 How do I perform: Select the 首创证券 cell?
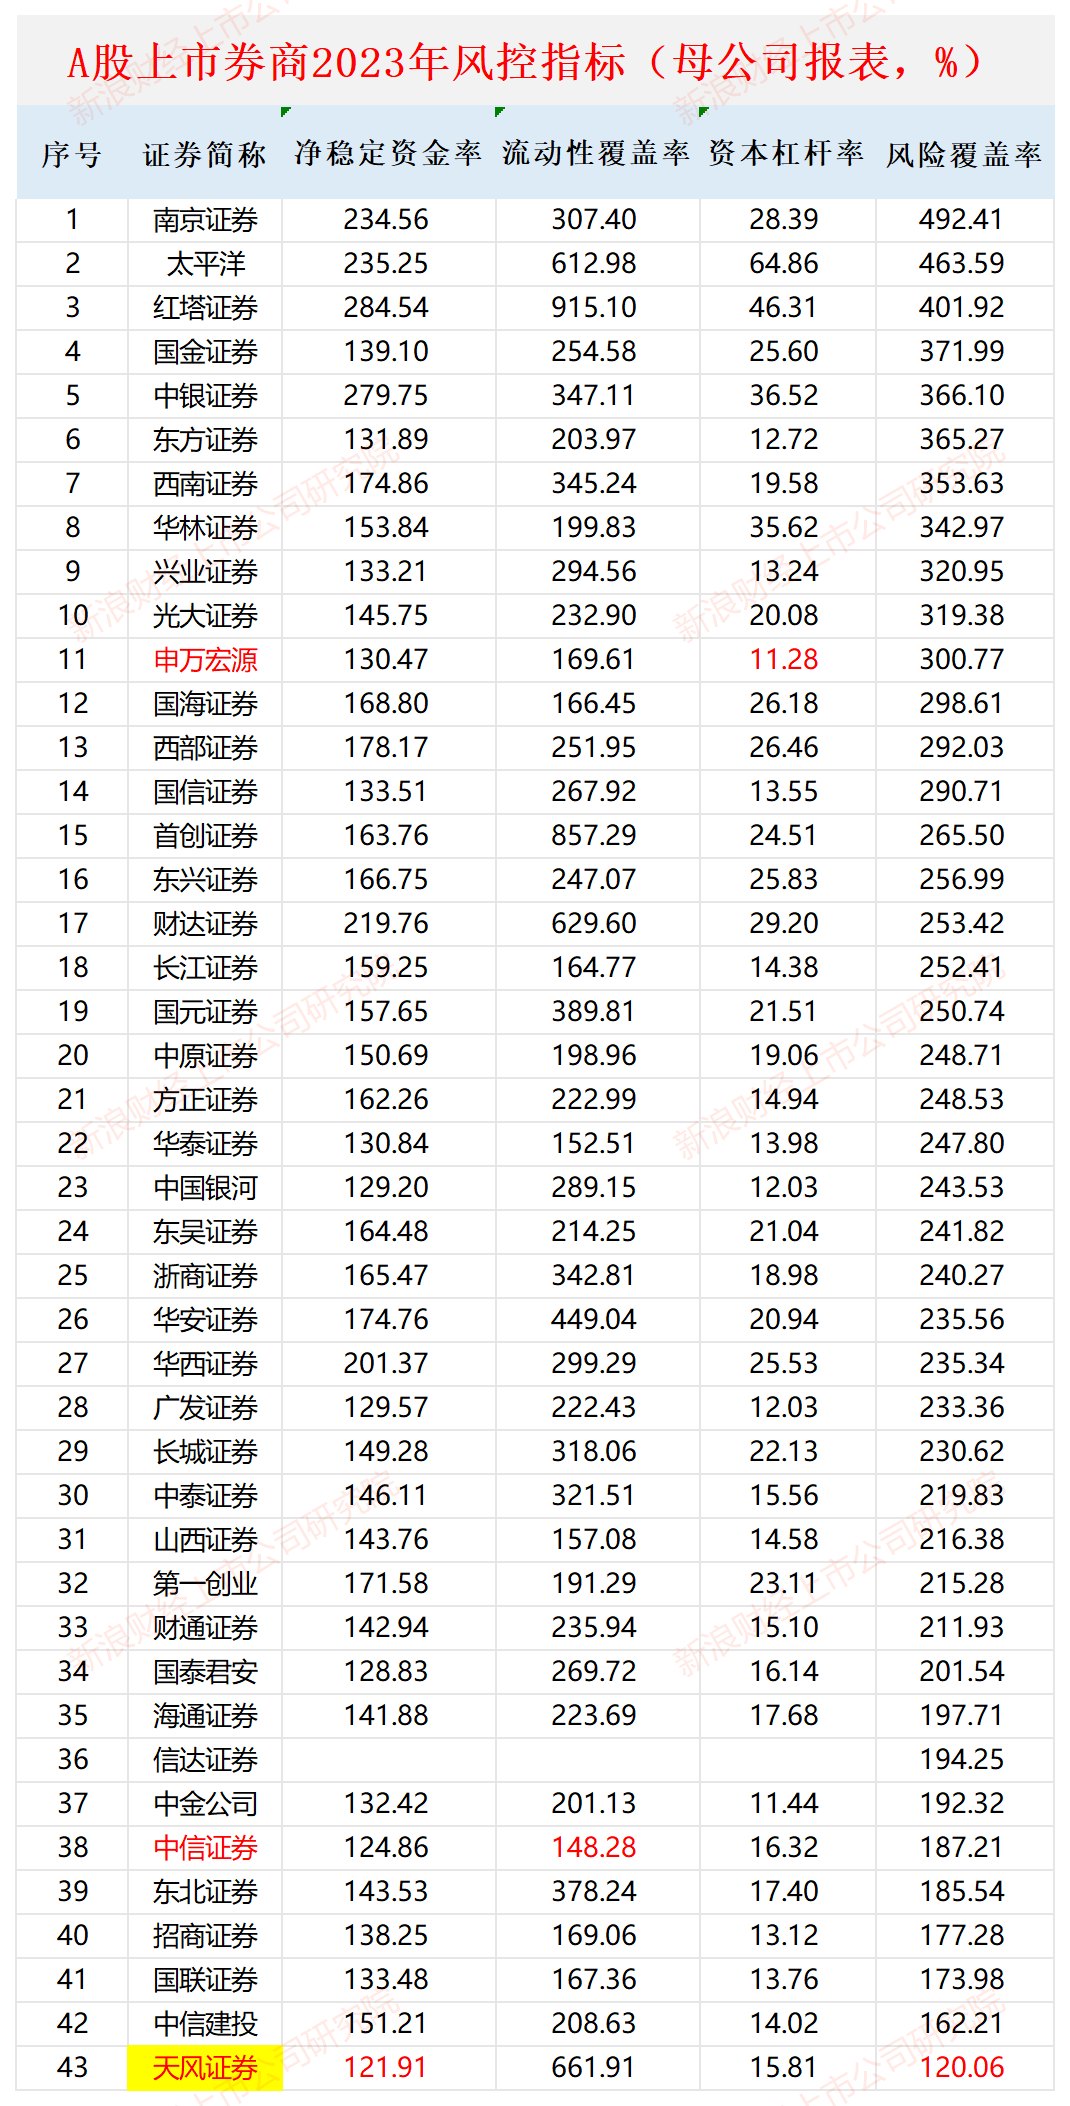pyautogui.click(x=205, y=836)
